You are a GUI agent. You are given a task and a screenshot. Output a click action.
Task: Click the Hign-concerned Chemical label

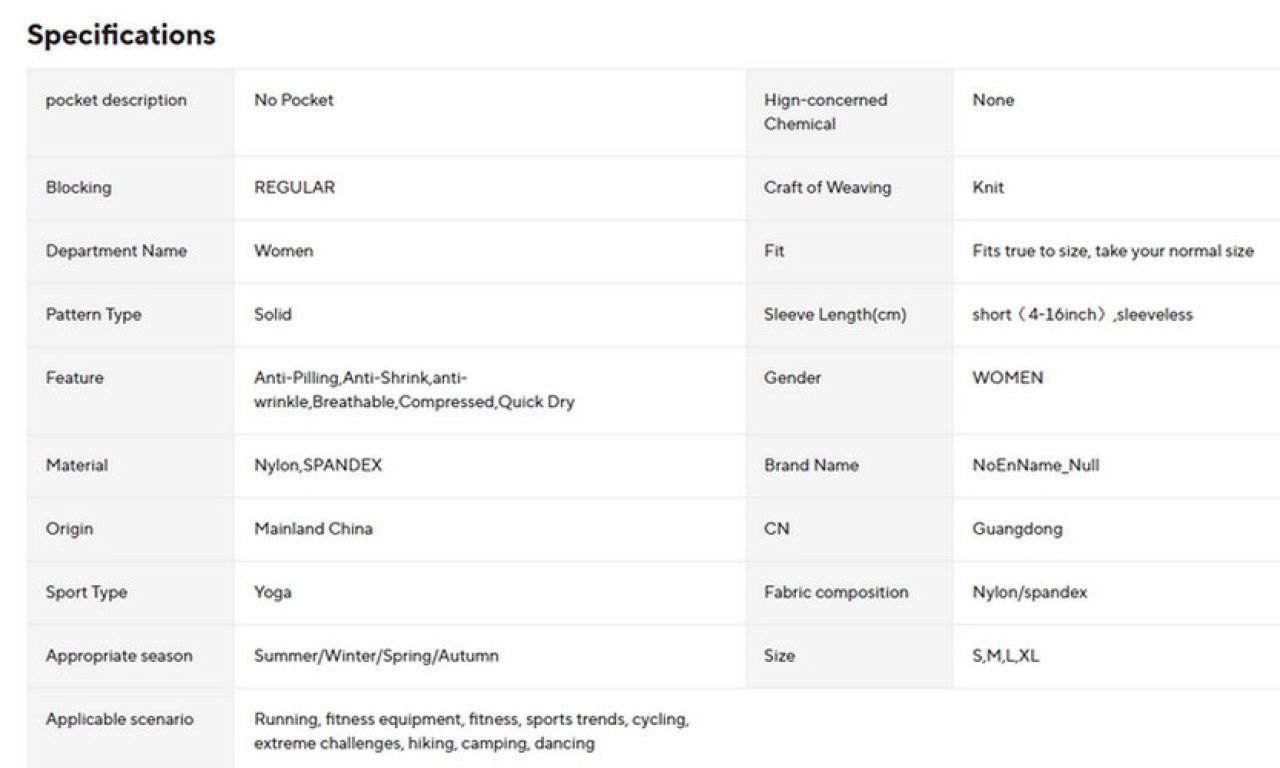pyautogui.click(x=825, y=112)
